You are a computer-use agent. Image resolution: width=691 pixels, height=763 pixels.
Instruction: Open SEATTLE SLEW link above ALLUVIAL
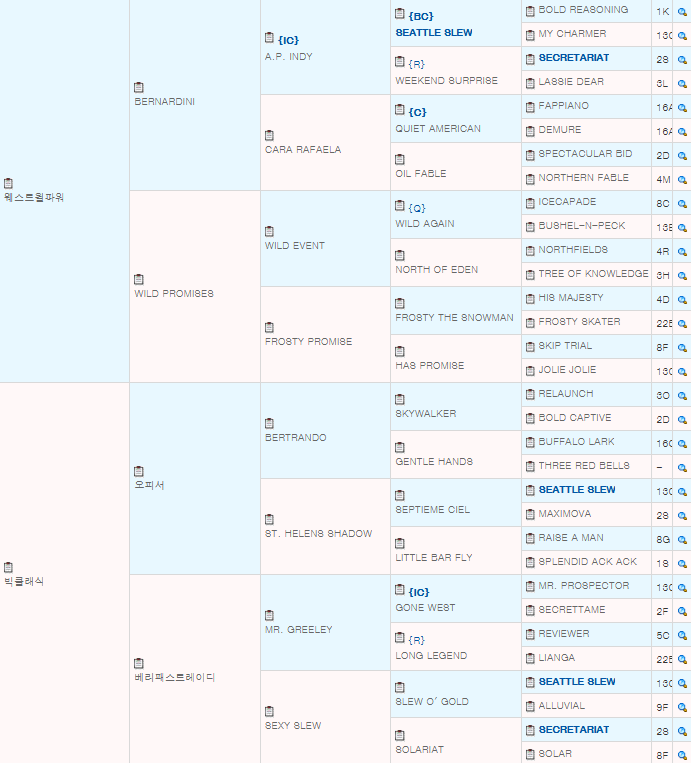pyautogui.click(x=577, y=682)
